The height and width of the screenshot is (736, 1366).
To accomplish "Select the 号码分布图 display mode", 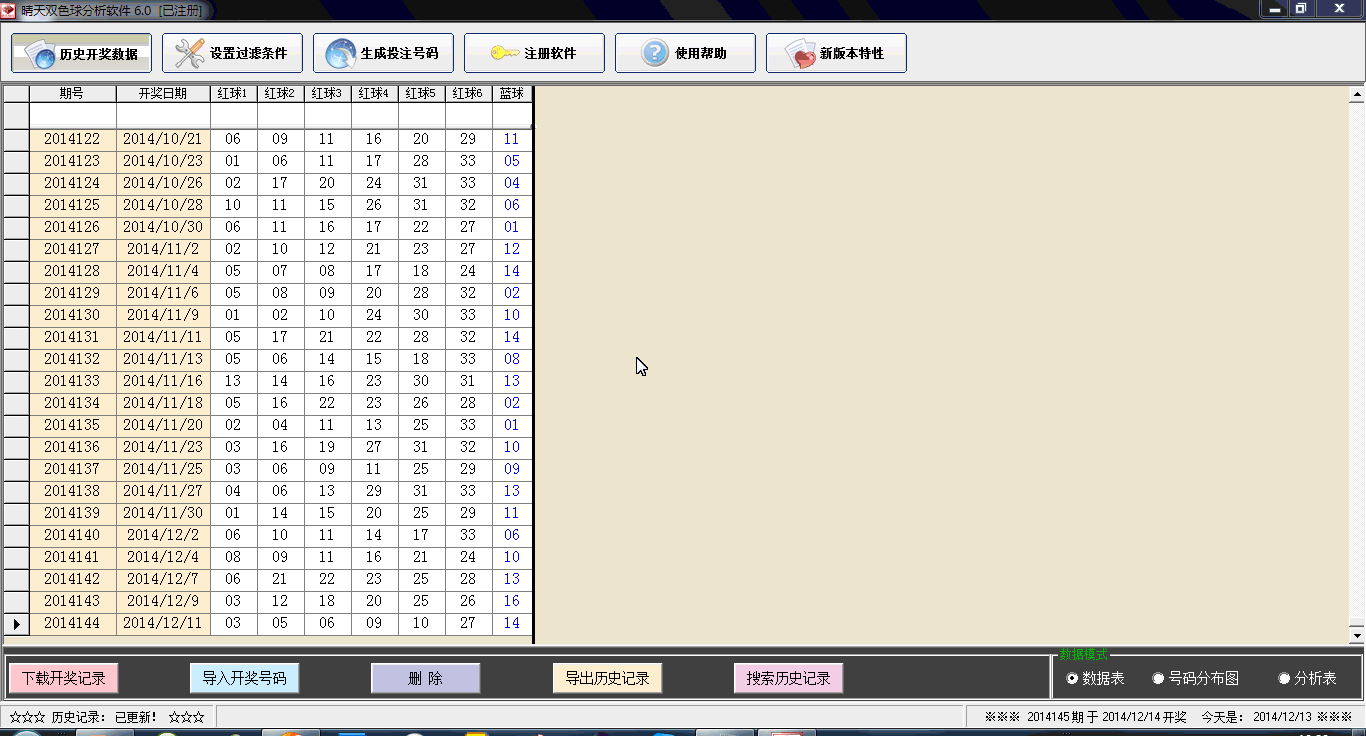I will point(1159,679).
